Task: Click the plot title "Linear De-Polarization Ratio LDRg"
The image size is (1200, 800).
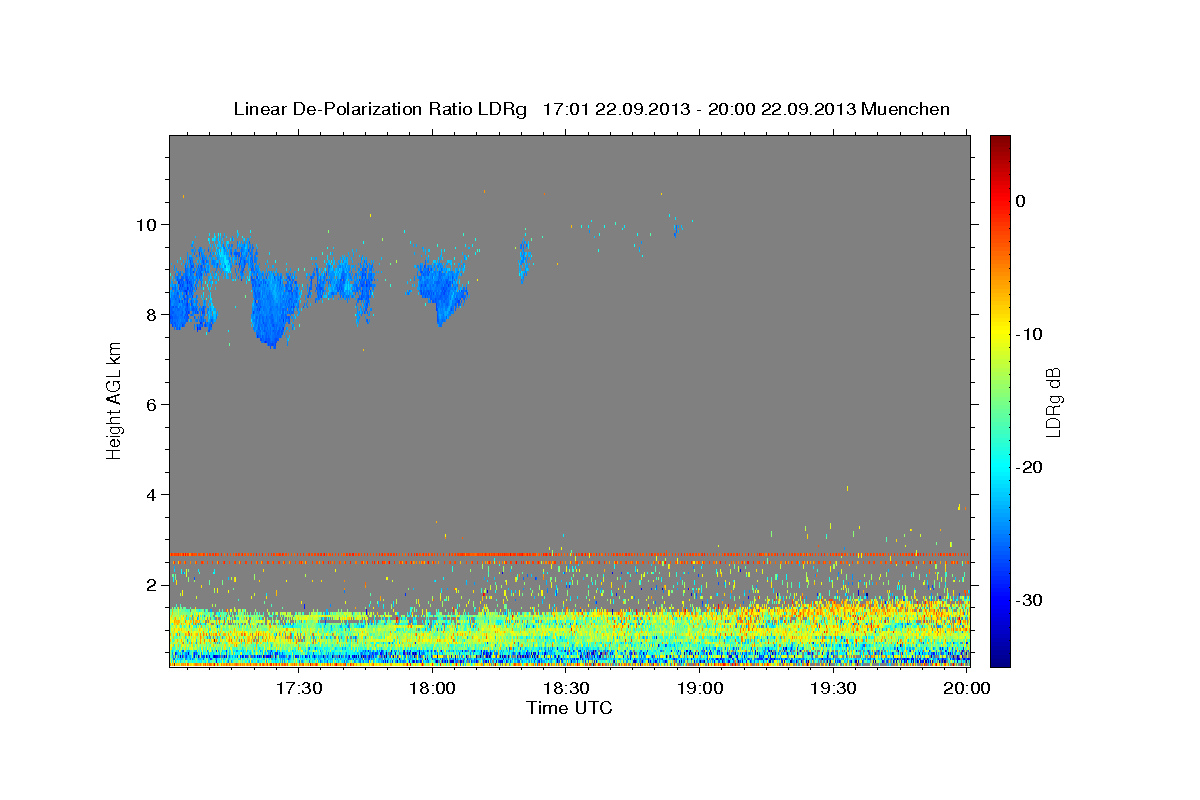Action: click(x=379, y=109)
